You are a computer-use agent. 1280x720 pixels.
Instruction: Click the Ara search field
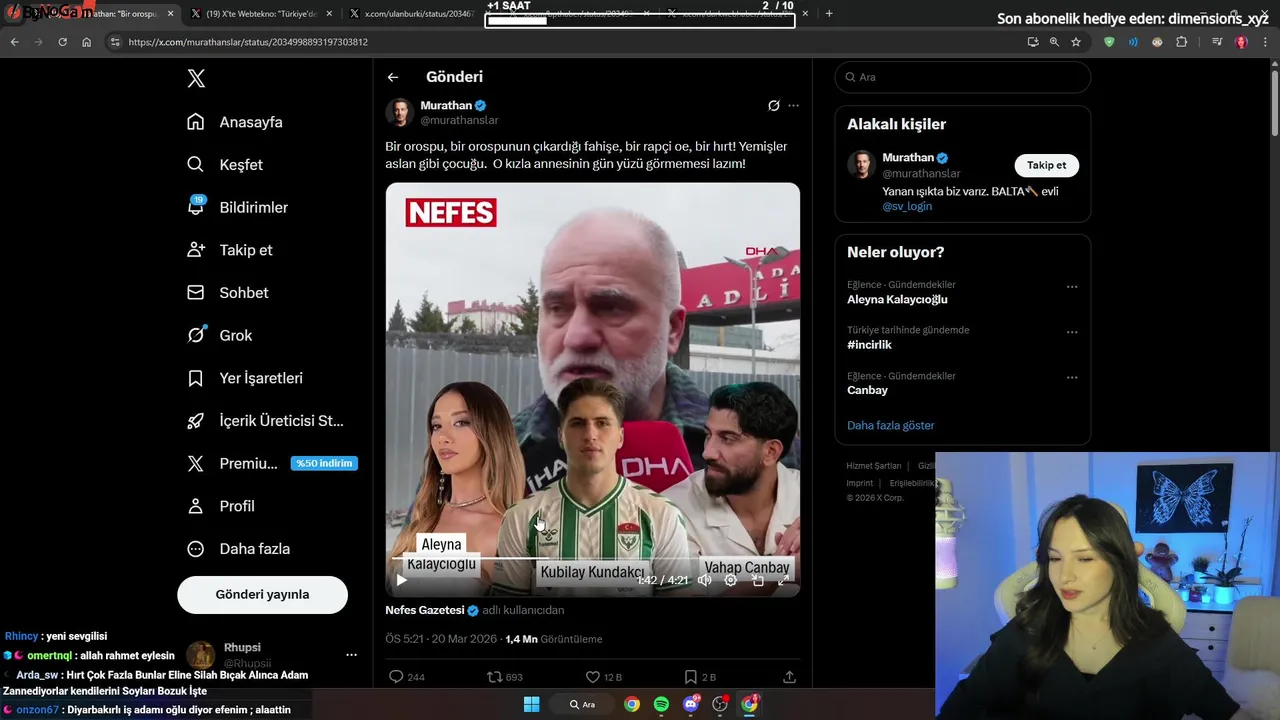click(963, 77)
